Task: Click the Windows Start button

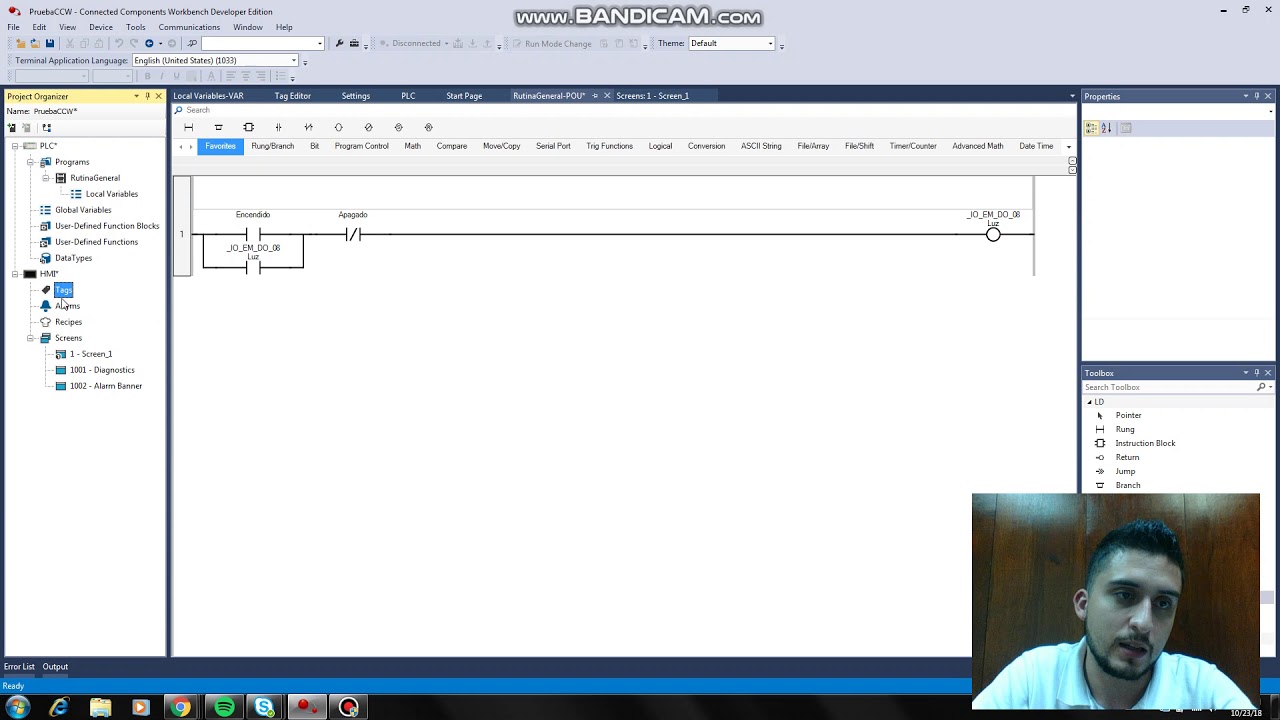Action: [17, 708]
